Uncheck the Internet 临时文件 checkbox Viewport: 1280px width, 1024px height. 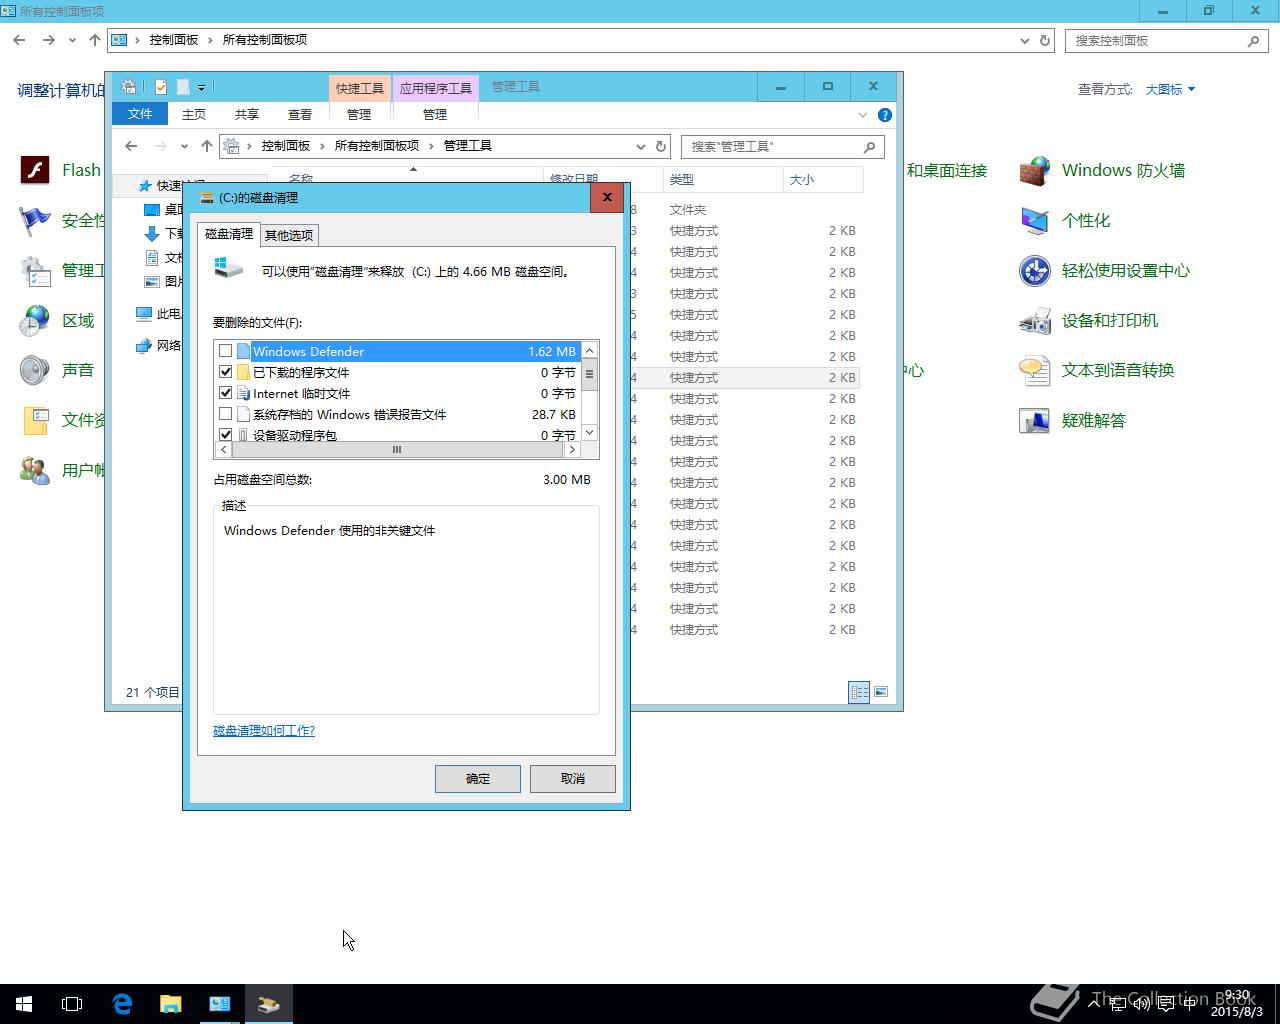(x=226, y=393)
